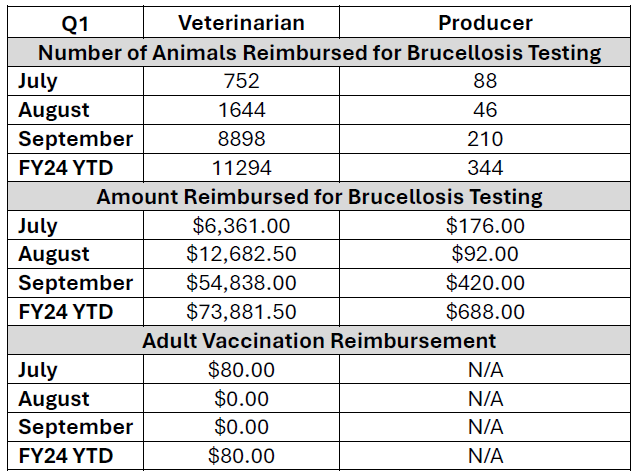637x476 pixels.
Task: Select the 11294 YTD total cell
Action: click(241, 168)
